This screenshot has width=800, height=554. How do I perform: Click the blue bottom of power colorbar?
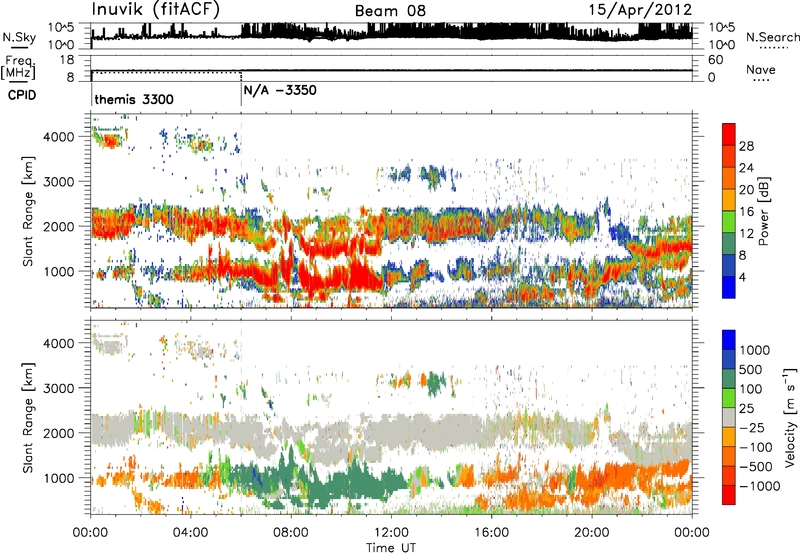(729, 287)
